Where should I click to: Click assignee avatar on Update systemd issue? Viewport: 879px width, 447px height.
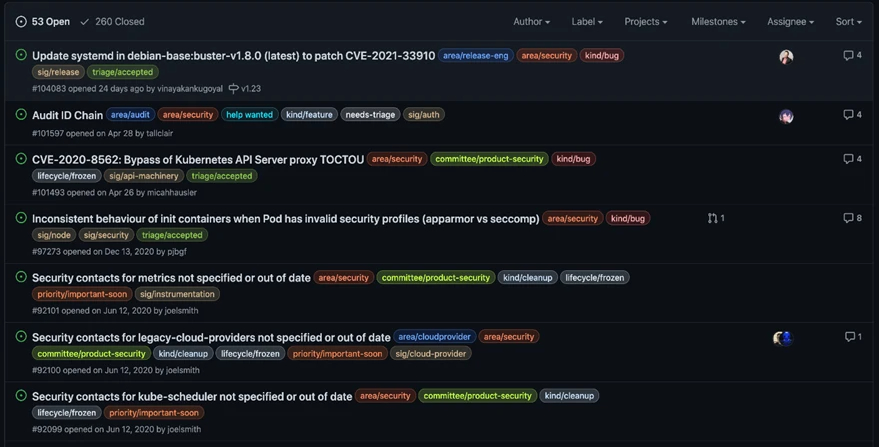786,57
